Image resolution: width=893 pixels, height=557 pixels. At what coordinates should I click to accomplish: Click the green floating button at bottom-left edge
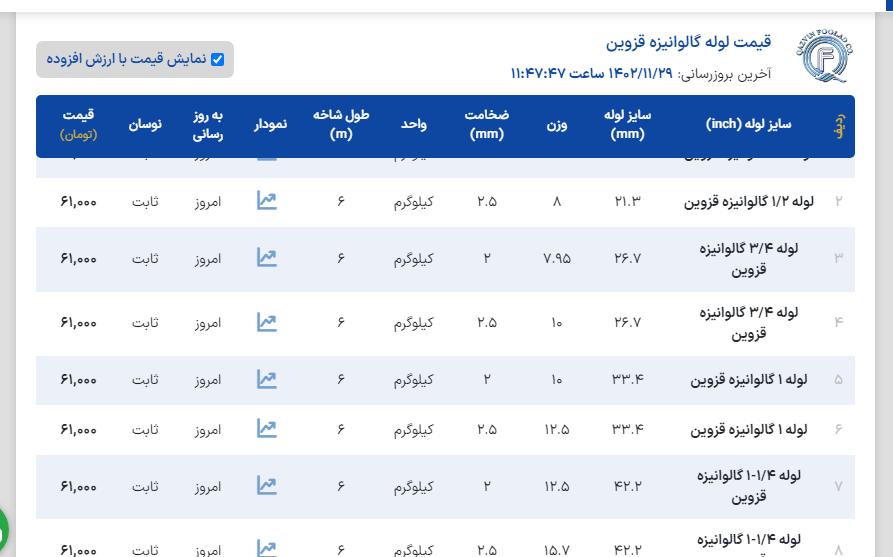(3, 527)
